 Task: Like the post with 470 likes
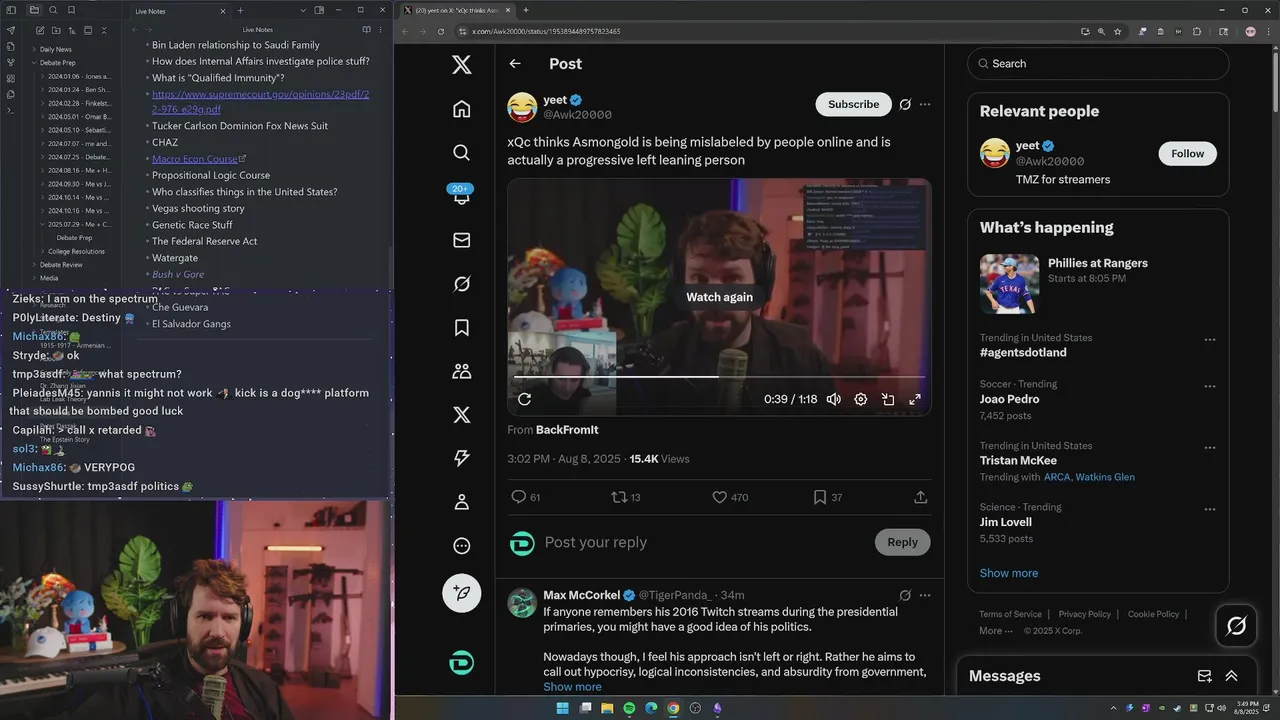pyautogui.click(x=719, y=497)
